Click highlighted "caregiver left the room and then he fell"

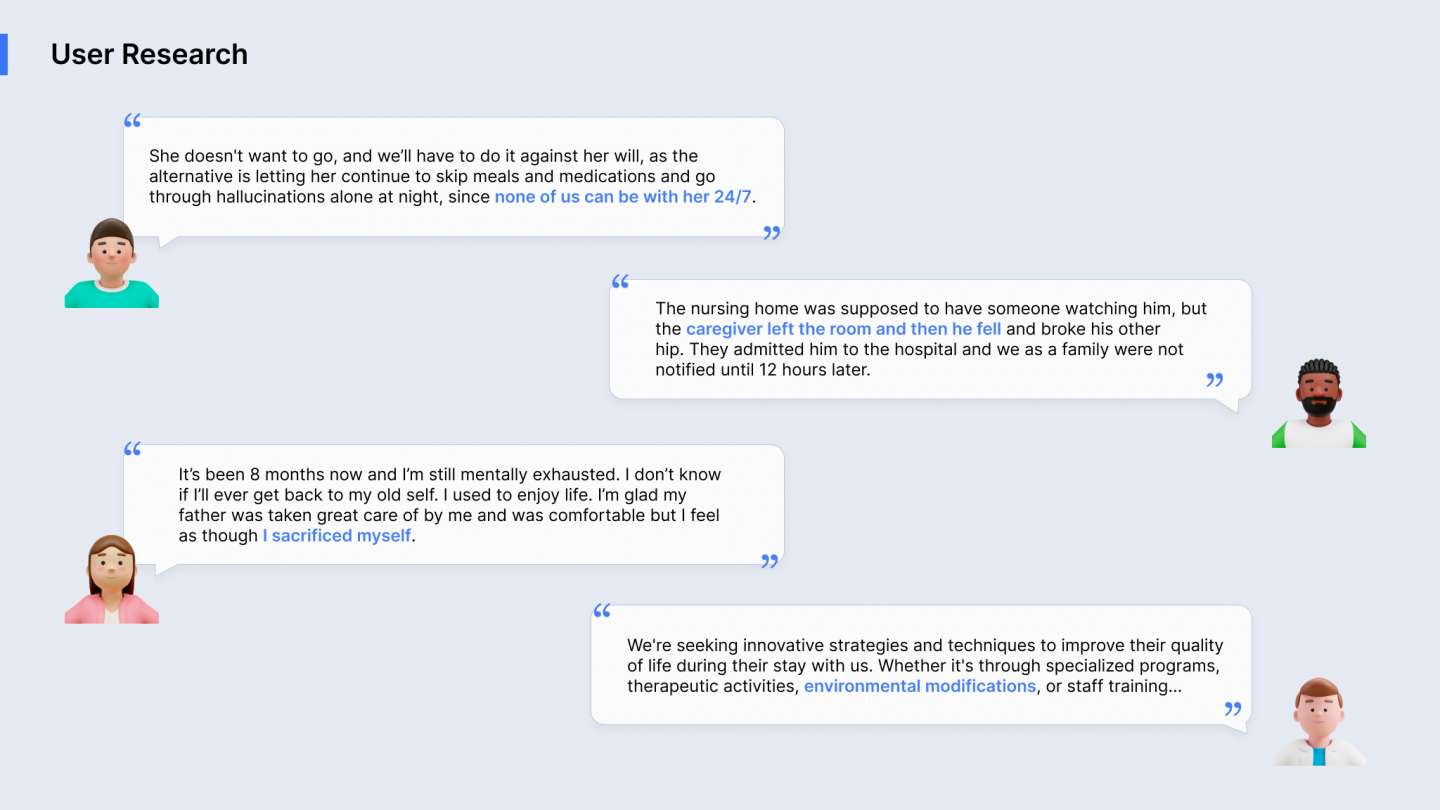pos(843,329)
